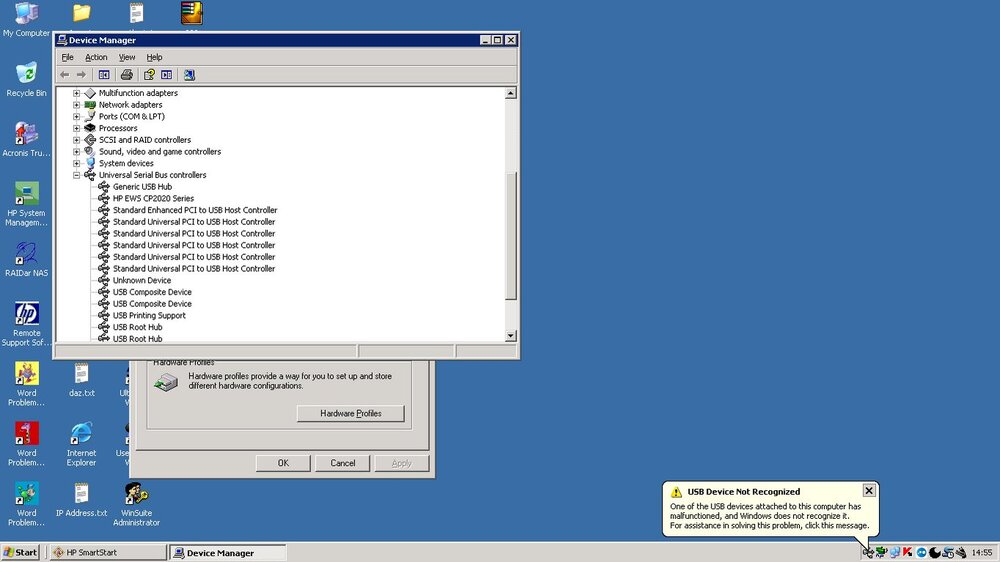Open the File menu
Viewport: 1000px width, 562px height.
pyautogui.click(x=68, y=57)
